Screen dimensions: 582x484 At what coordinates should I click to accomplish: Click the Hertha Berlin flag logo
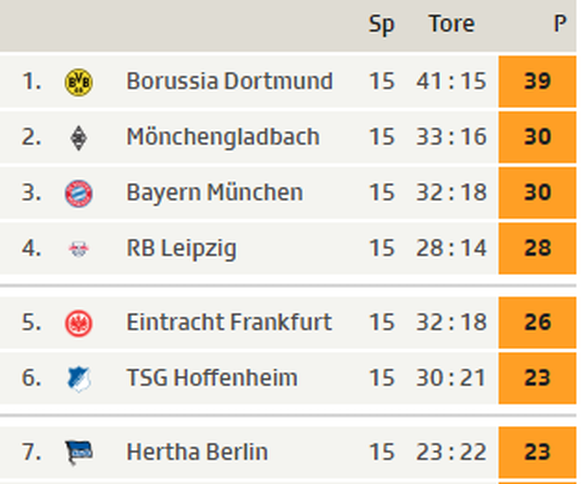tap(78, 452)
